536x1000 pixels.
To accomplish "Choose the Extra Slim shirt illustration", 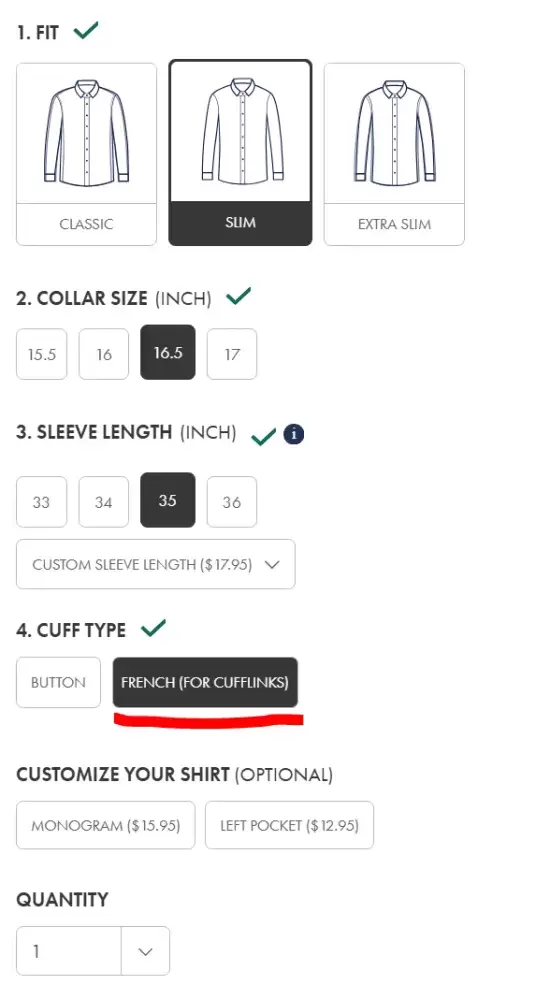I will (394, 133).
